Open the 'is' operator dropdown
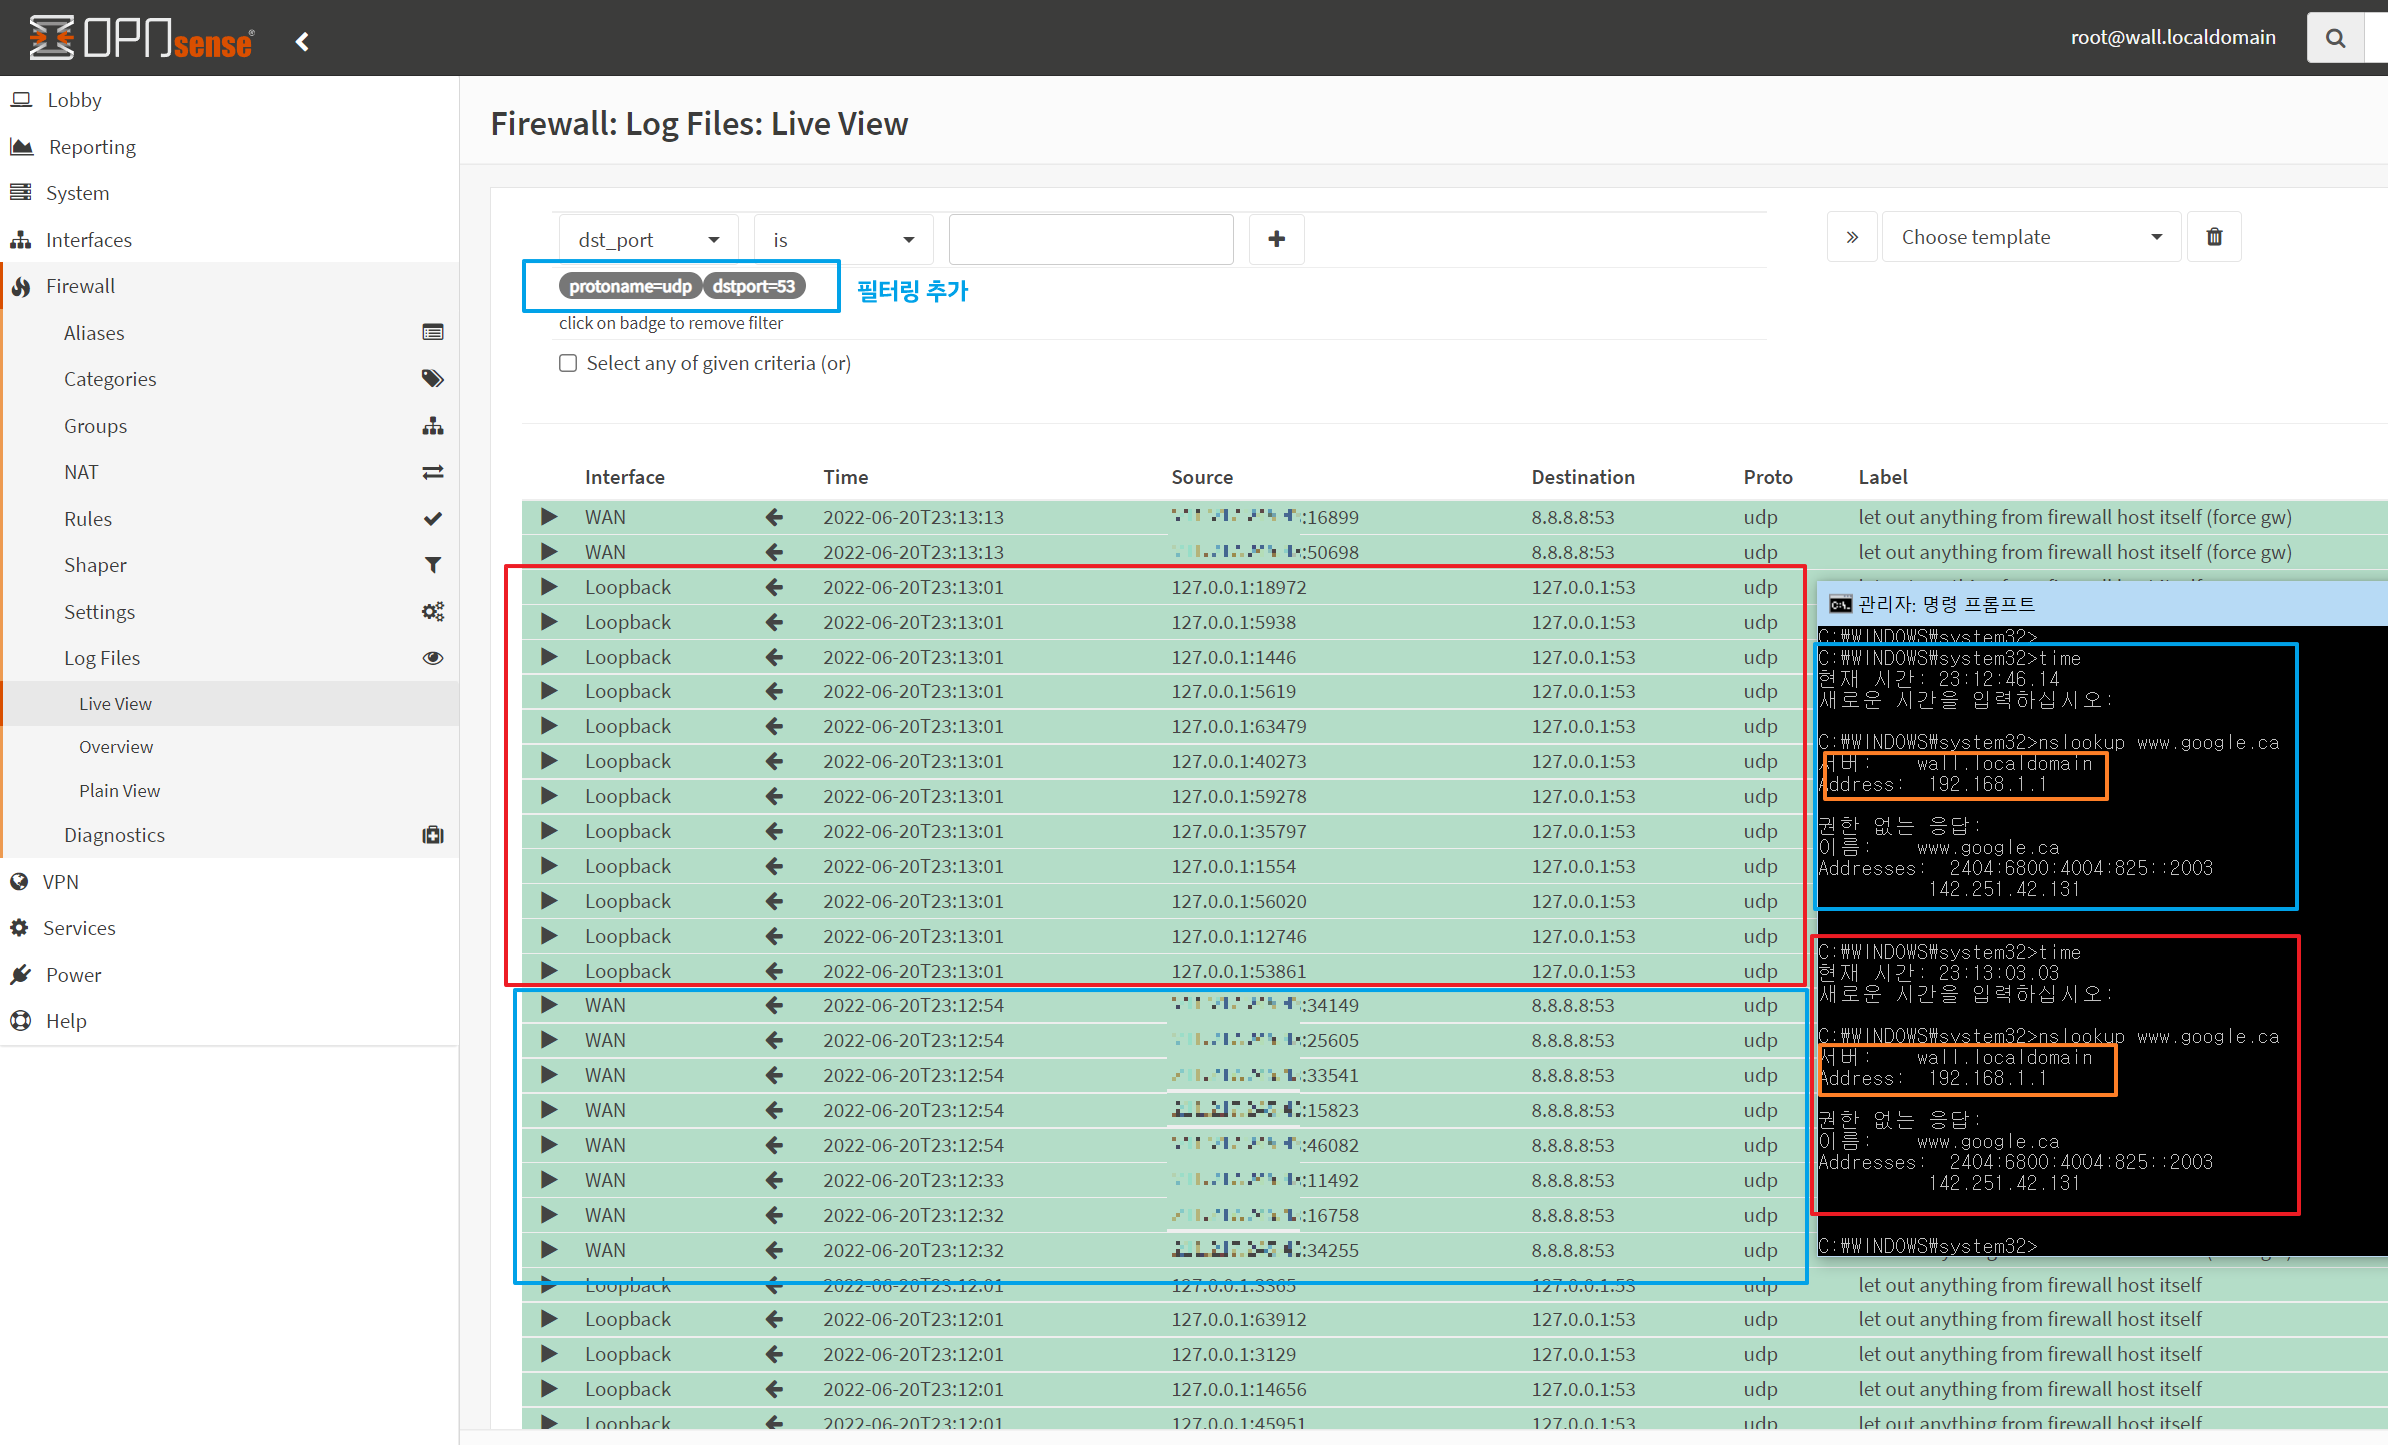Screen dimensions: 2388x1445 [x=843, y=240]
